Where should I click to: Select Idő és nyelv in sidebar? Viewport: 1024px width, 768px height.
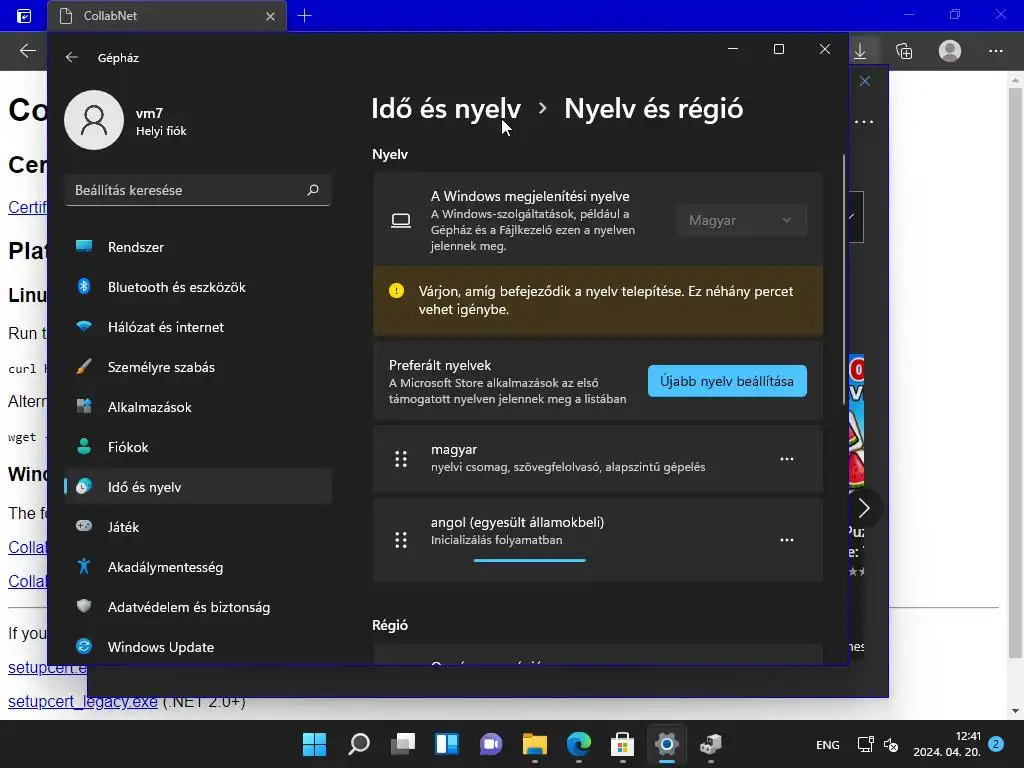[x=198, y=487]
